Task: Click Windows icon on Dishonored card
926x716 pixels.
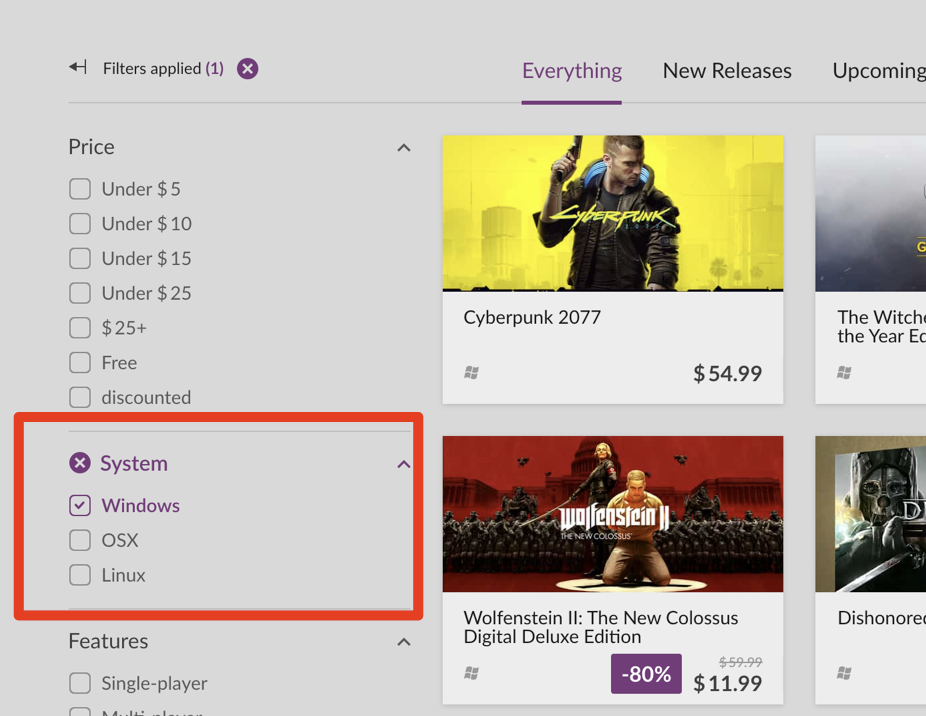Action: [x=845, y=673]
